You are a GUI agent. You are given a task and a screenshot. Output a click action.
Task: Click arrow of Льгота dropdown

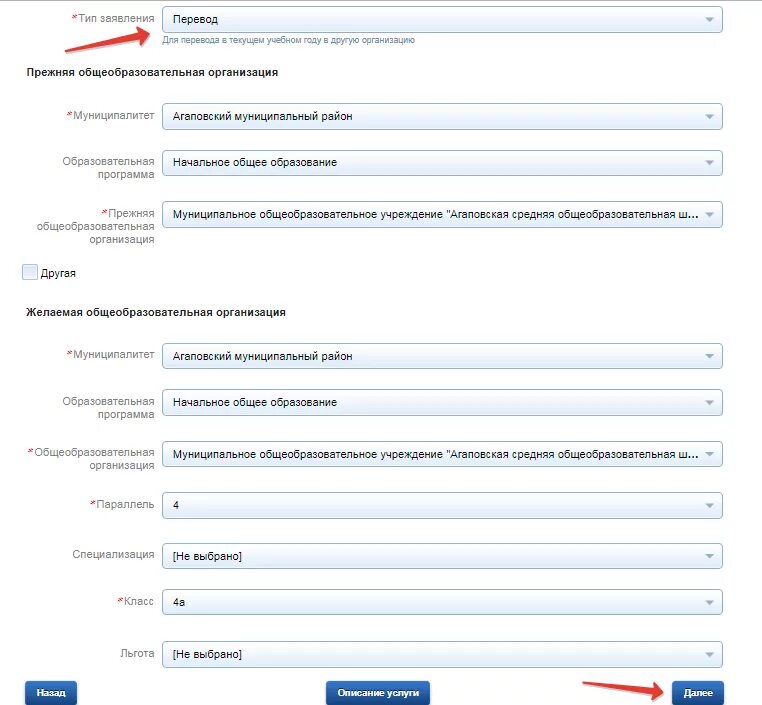coord(709,654)
